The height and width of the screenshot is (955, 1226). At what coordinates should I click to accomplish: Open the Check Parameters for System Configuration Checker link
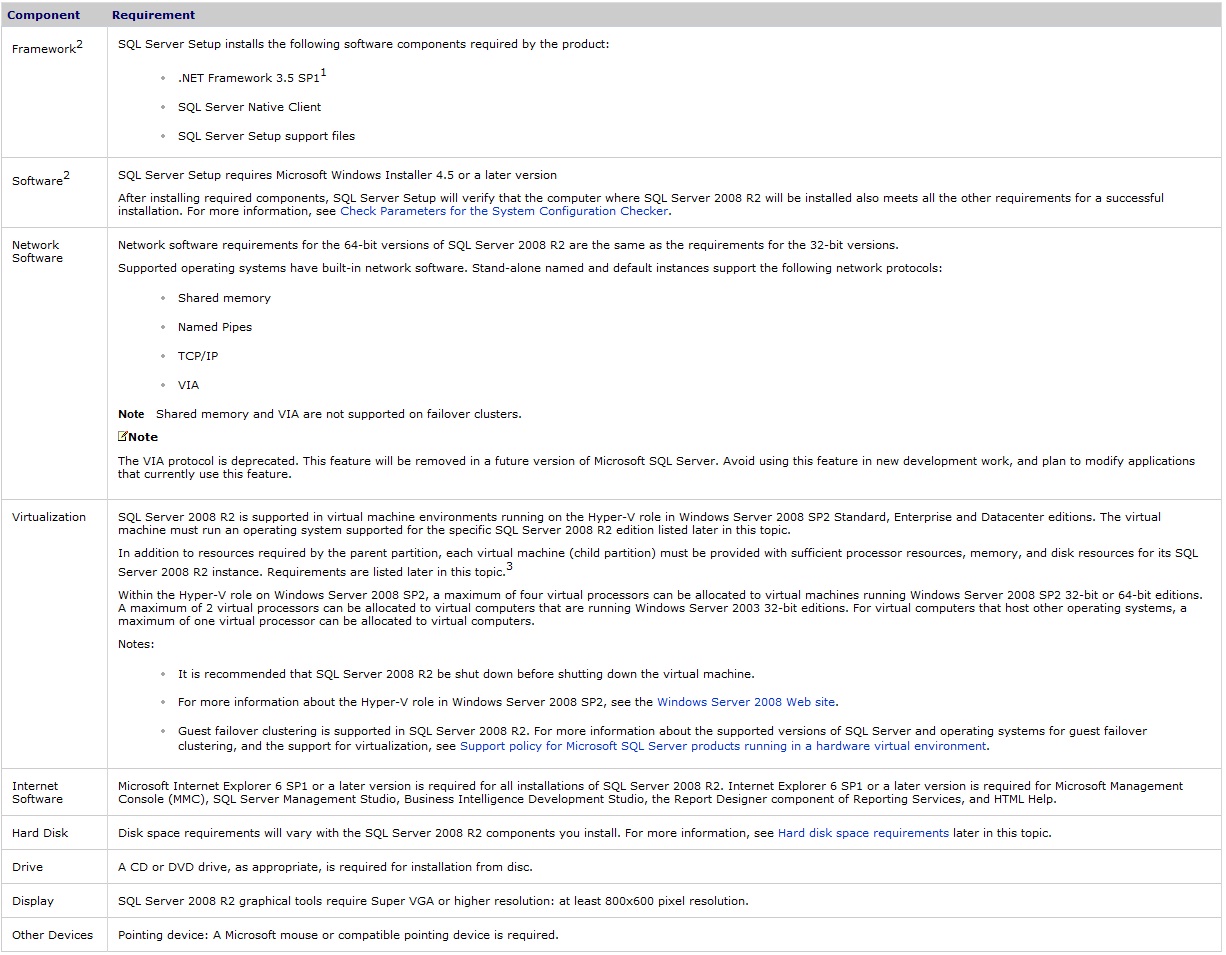[x=504, y=211]
